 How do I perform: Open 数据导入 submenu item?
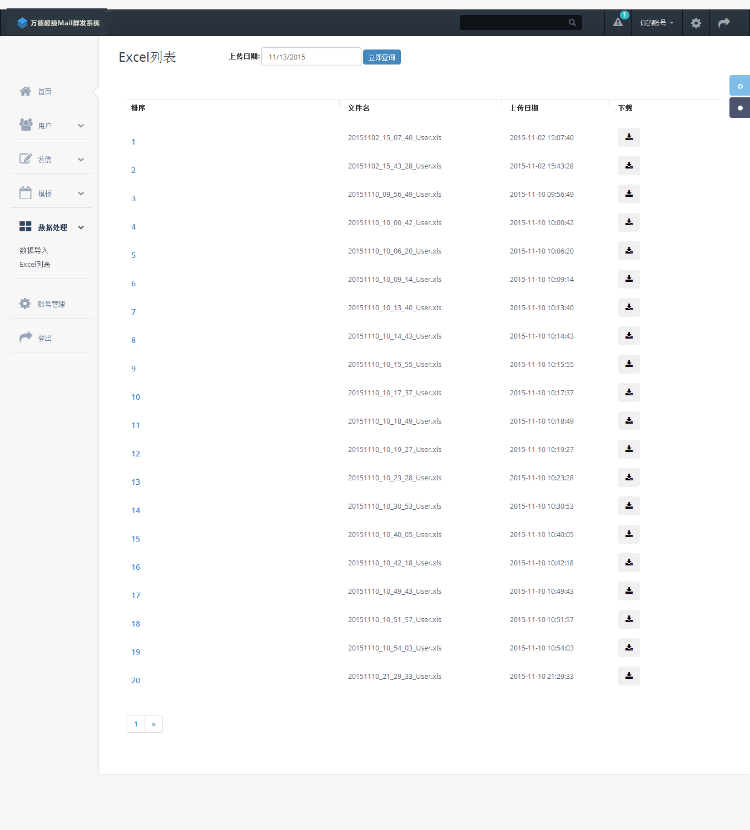34,250
